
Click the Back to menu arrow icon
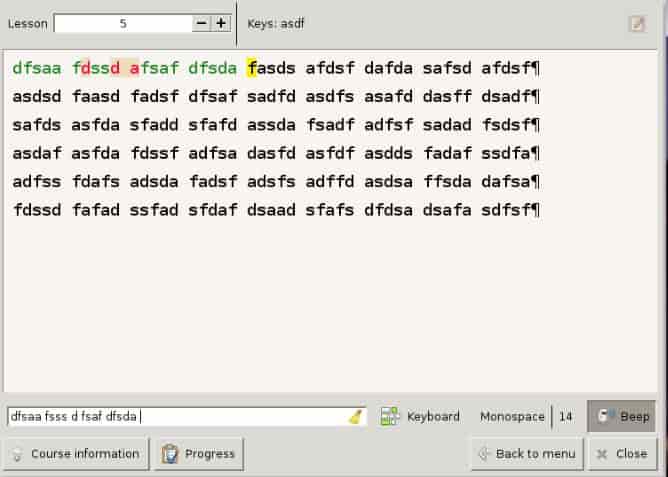484,454
